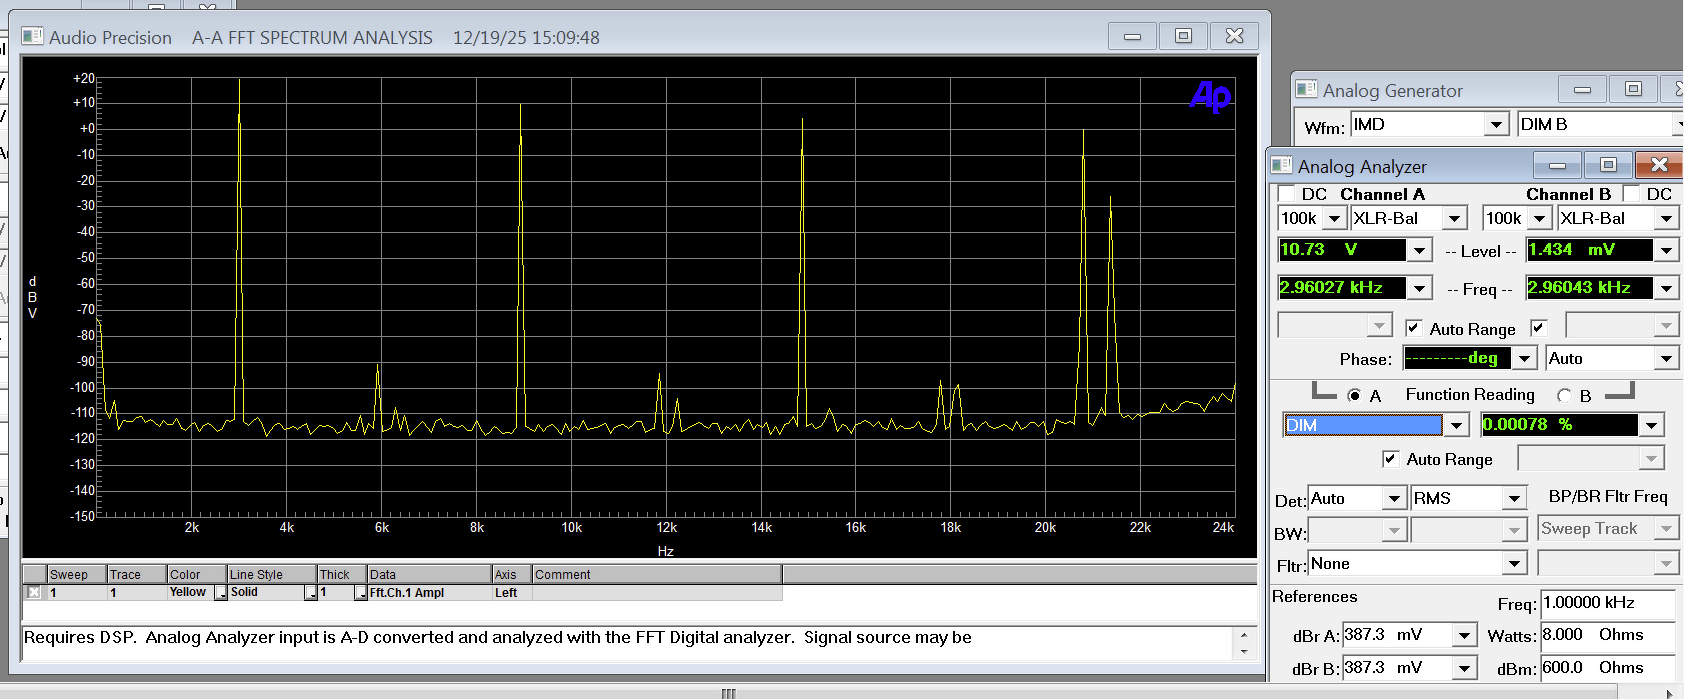Click the Color column header
Image resolution: width=1684 pixels, height=699 pixels.
pos(197,574)
